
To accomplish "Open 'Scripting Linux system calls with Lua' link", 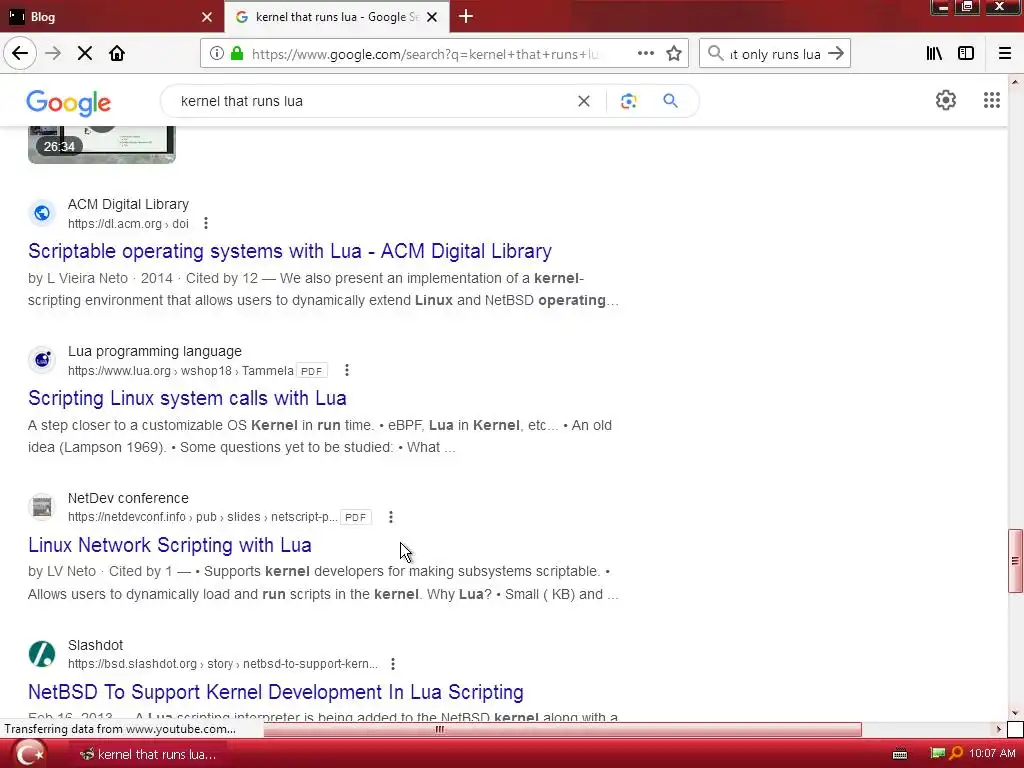I will (187, 398).
